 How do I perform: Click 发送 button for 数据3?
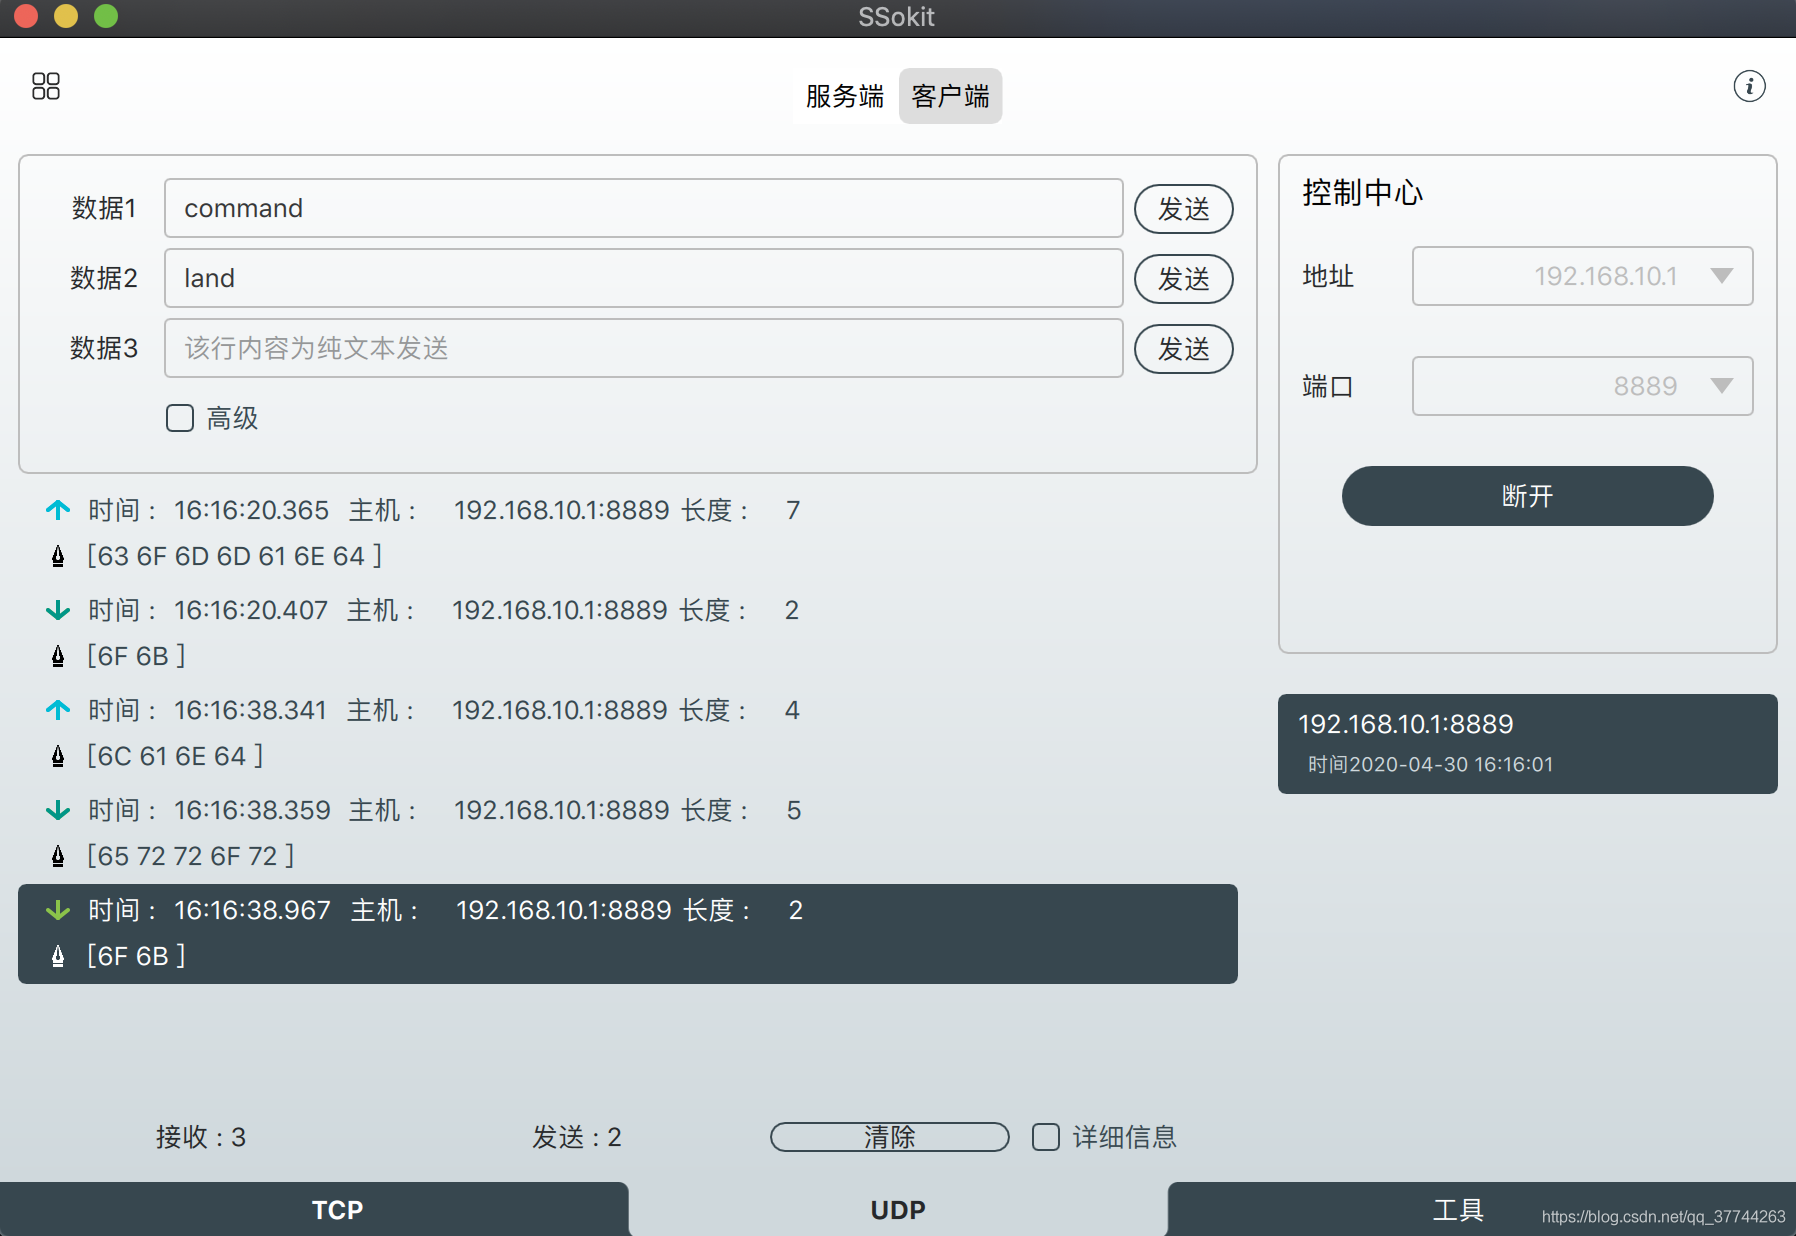(x=1184, y=349)
